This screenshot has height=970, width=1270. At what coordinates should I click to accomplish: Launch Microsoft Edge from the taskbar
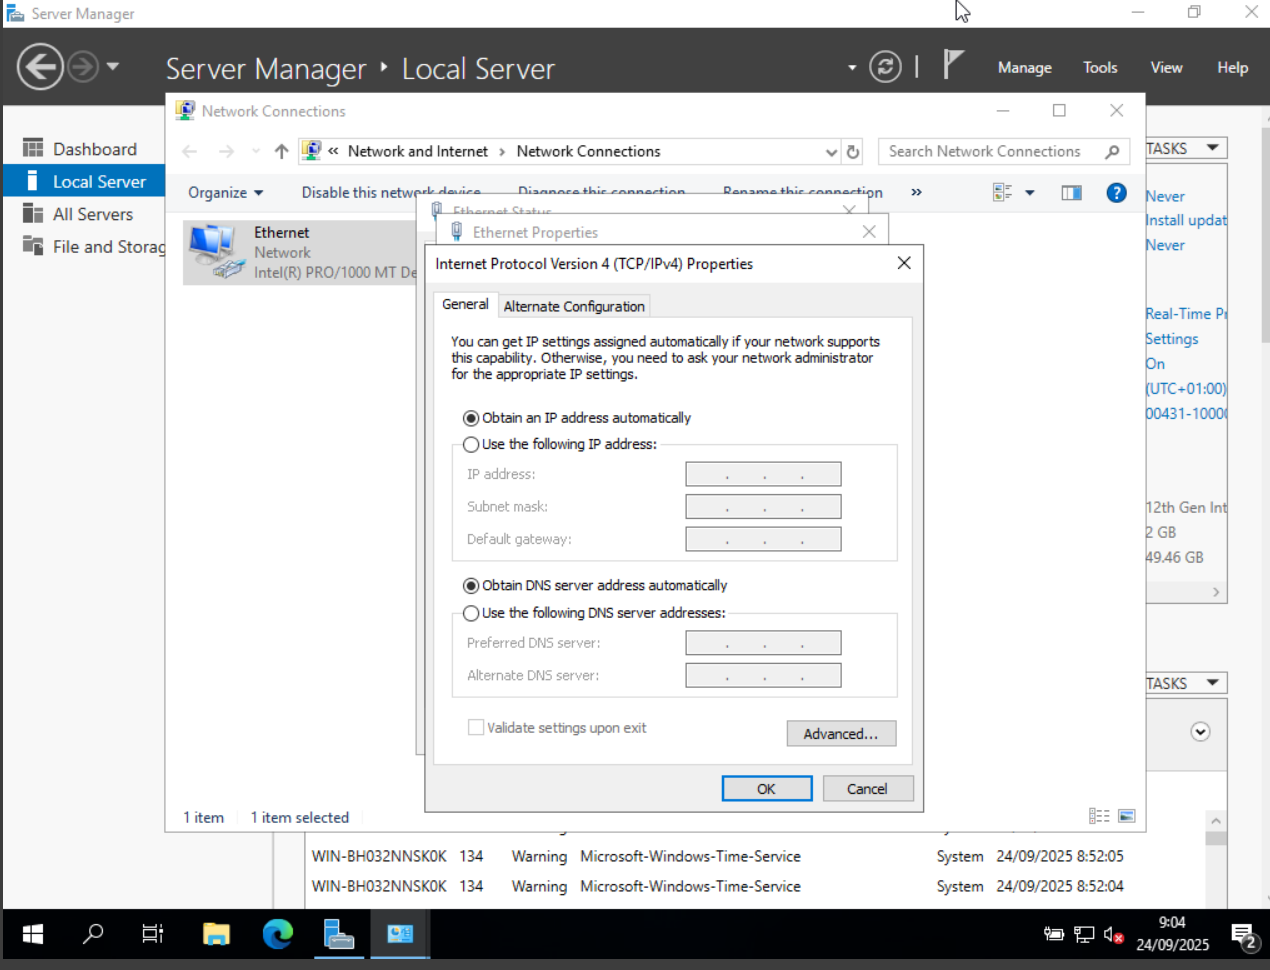(x=278, y=934)
